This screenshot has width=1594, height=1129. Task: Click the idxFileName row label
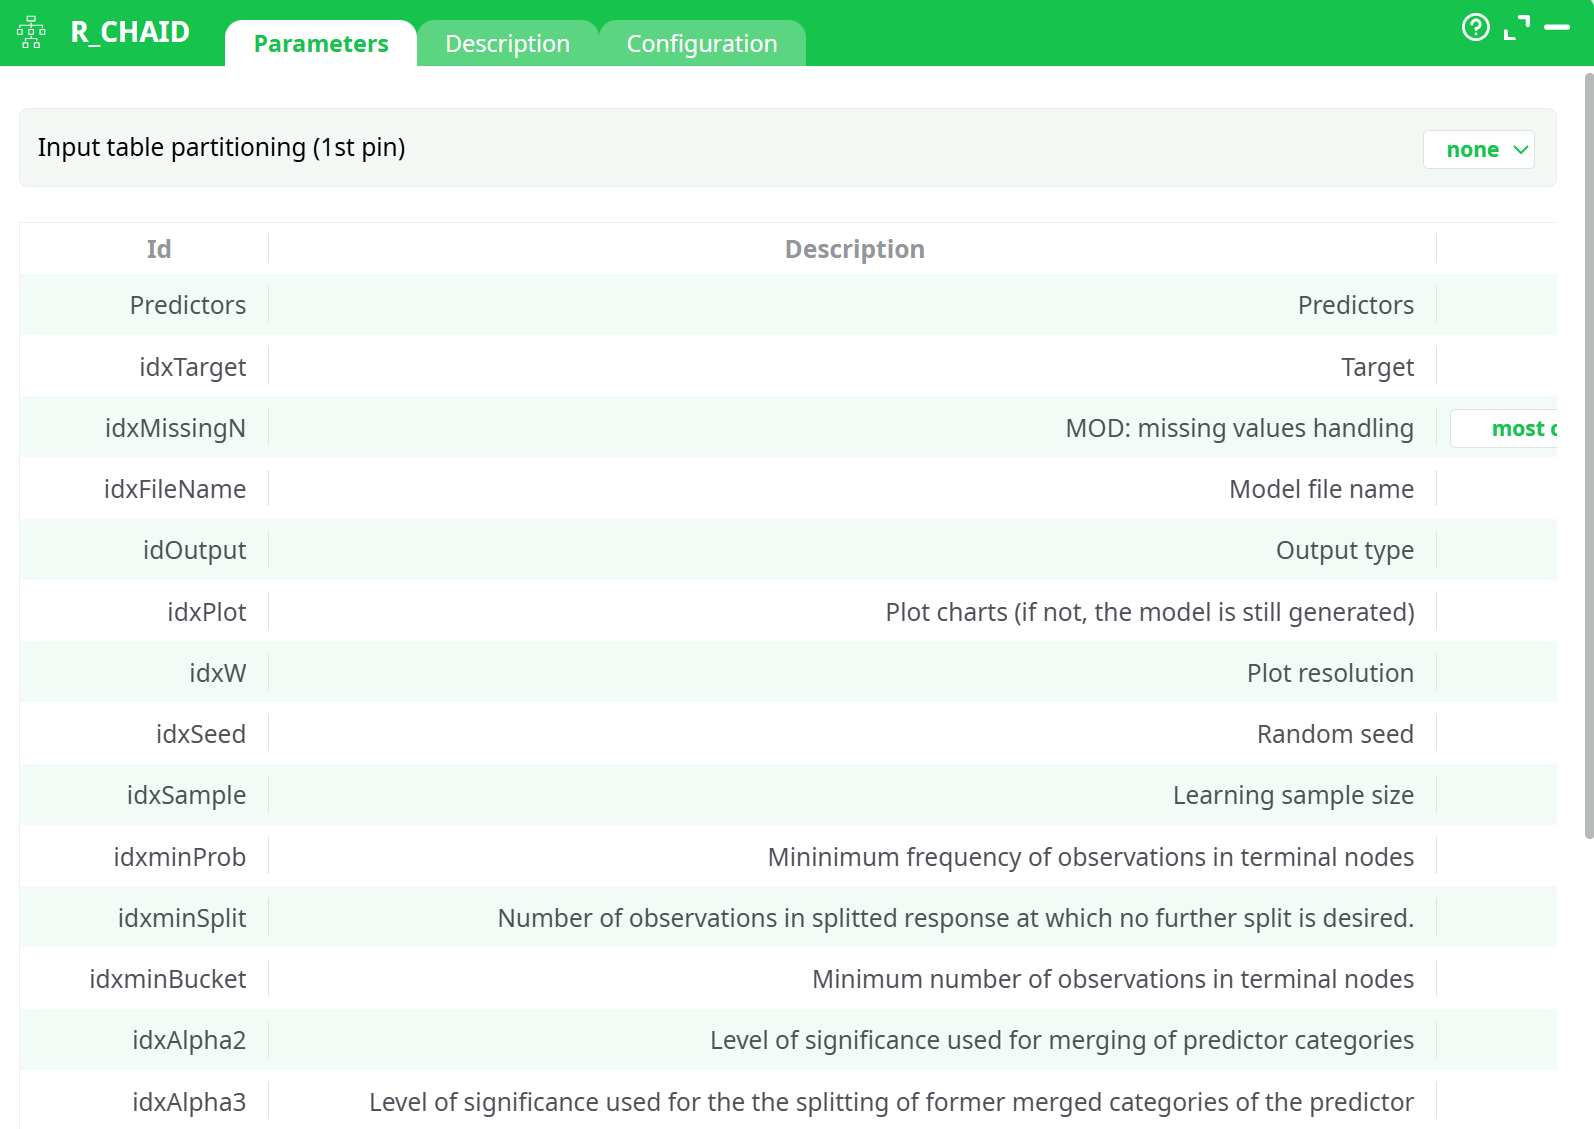(175, 489)
